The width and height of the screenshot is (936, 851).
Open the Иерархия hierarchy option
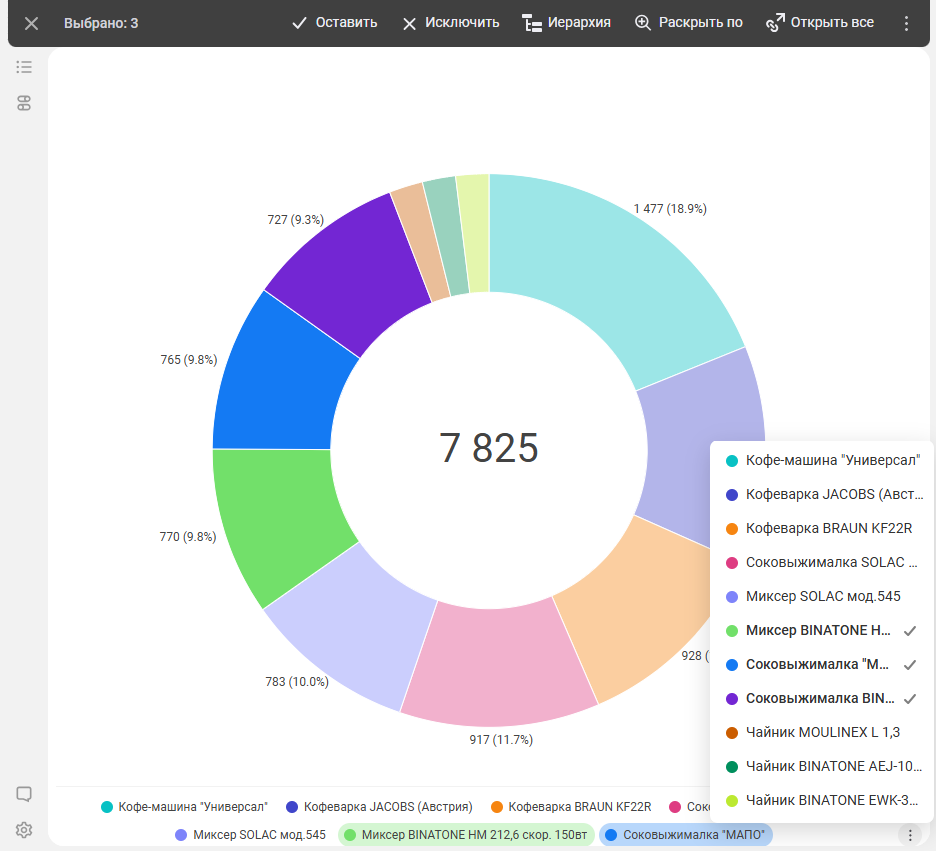[566, 23]
